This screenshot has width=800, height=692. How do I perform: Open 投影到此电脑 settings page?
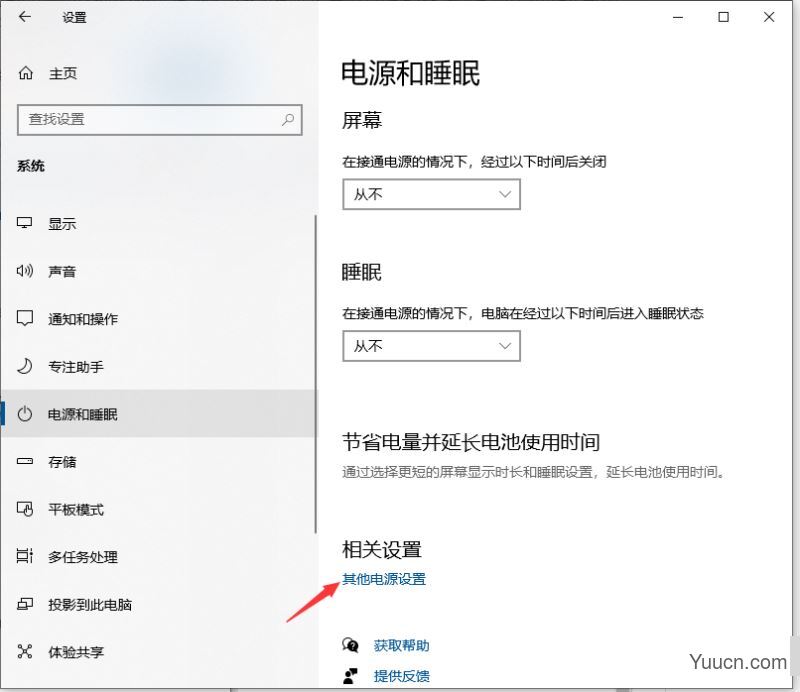pyautogui.click(x=159, y=604)
